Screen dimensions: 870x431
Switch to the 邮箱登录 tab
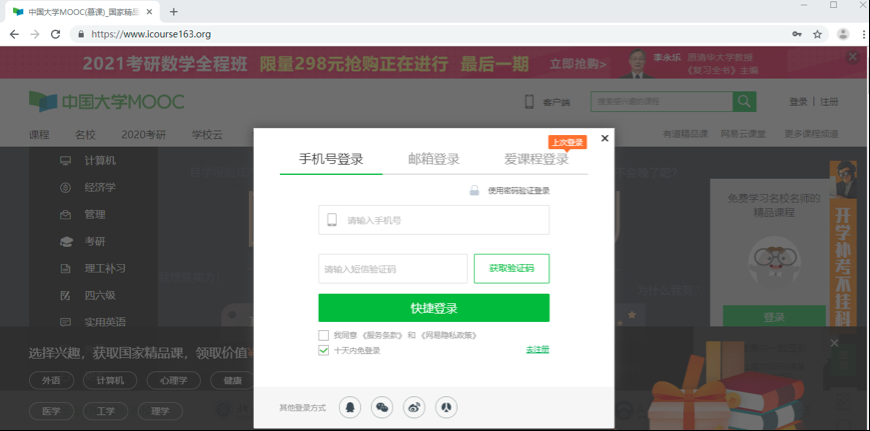point(434,159)
